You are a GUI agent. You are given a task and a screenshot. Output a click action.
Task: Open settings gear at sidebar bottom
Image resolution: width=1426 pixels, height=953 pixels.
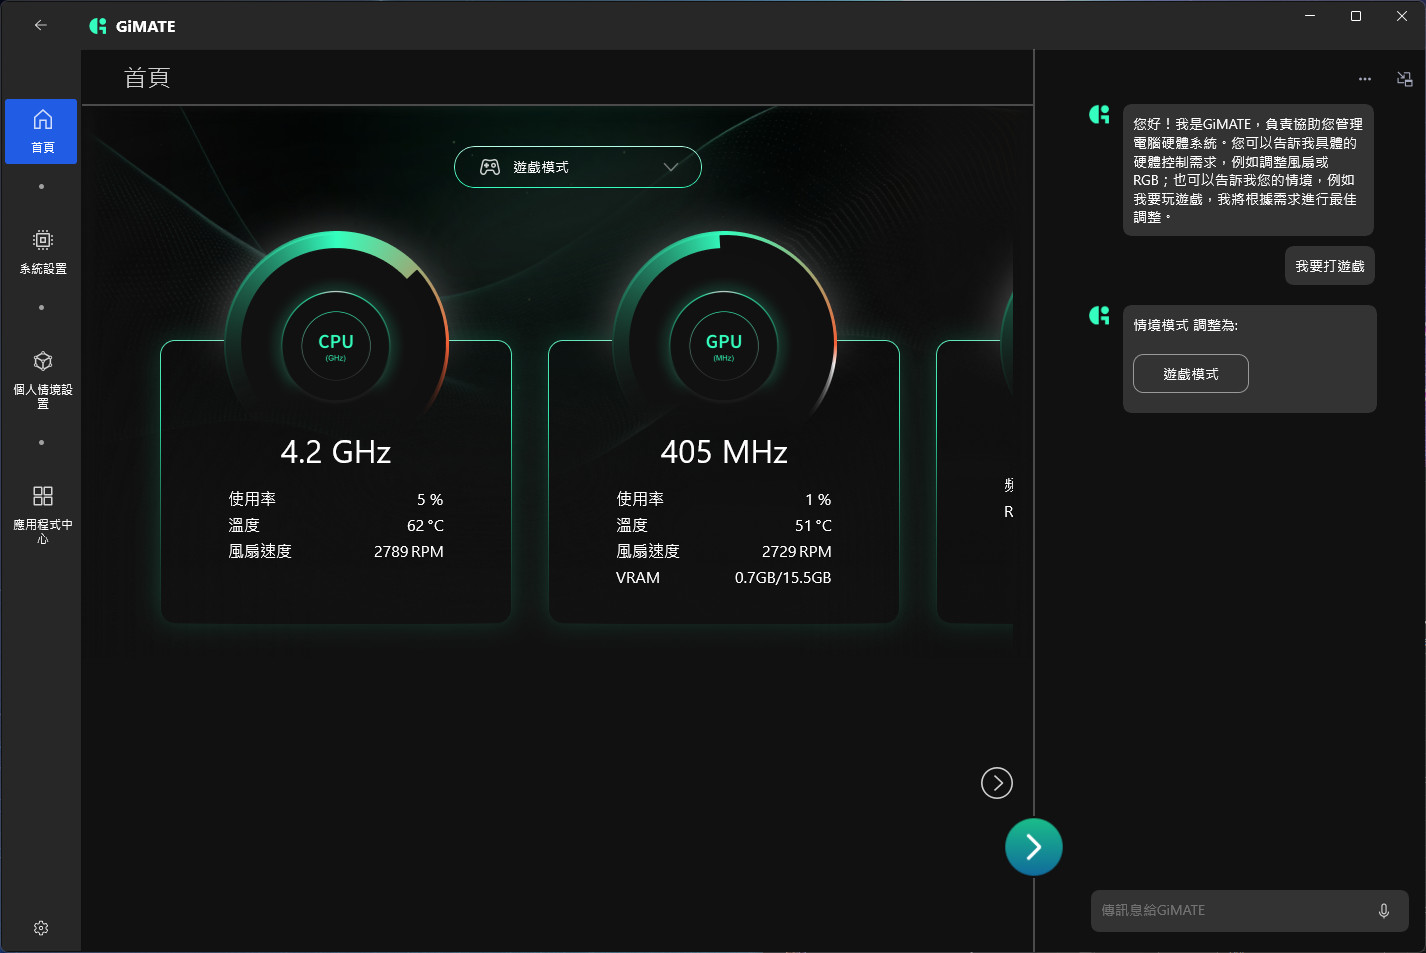click(x=41, y=928)
